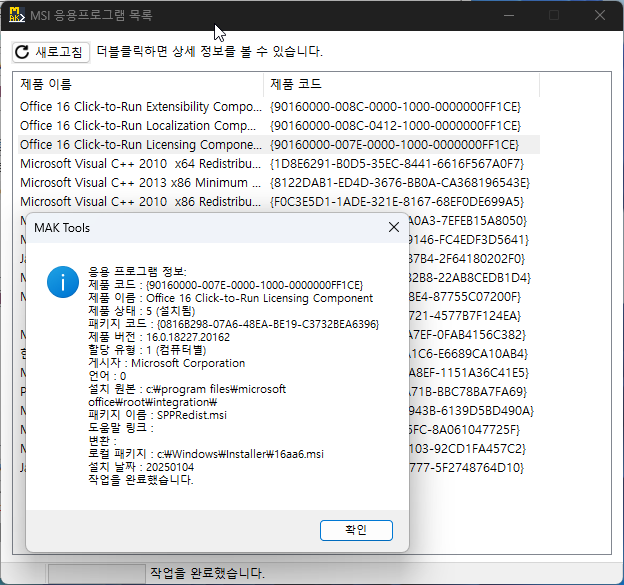624x585 pixels.
Task: Click product code ending E6689CA10AB4}
Action: pyautogui.click(x=468, y=354)
